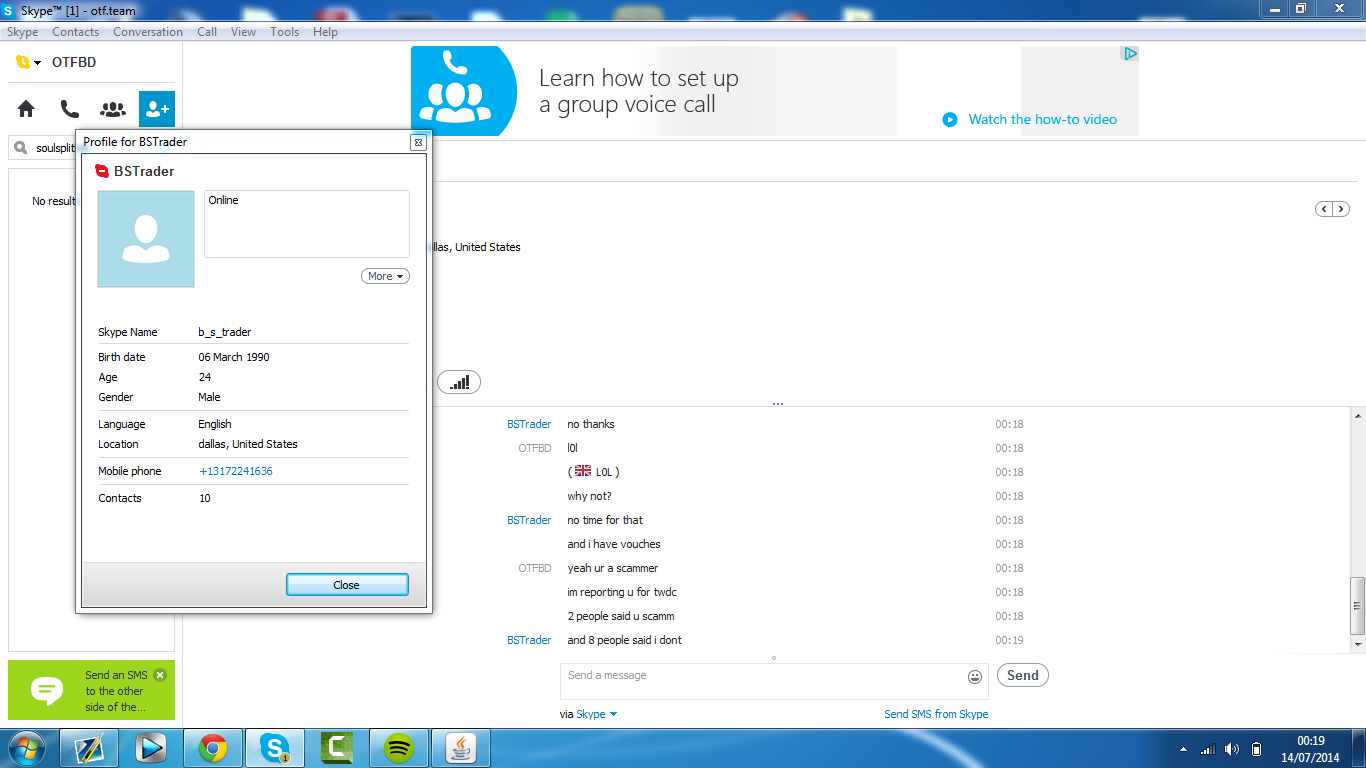Viewport: 1366px width, 768px height.
Task: Open the Conversation menu
Action: [x=148, y=32]
